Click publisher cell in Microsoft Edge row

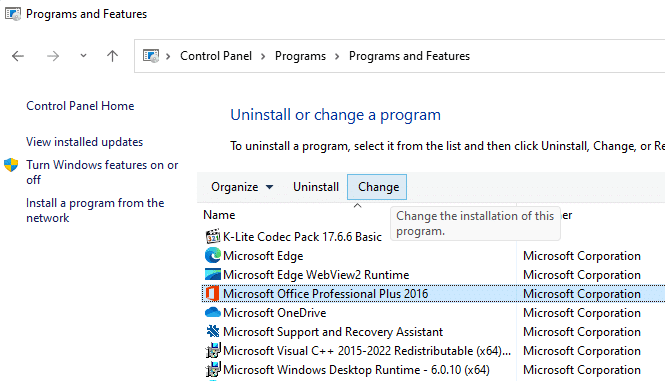[582, 256]
